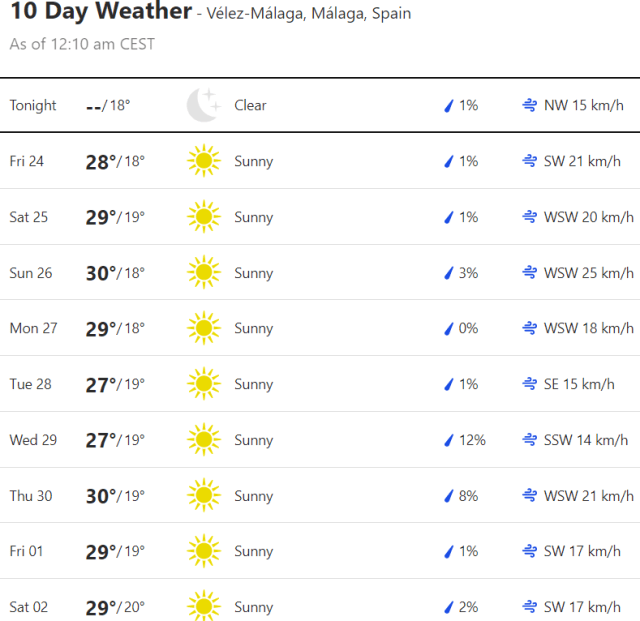640x621 pixels.
Task: Click the sun icon for Sun 26
Action: 203,273
